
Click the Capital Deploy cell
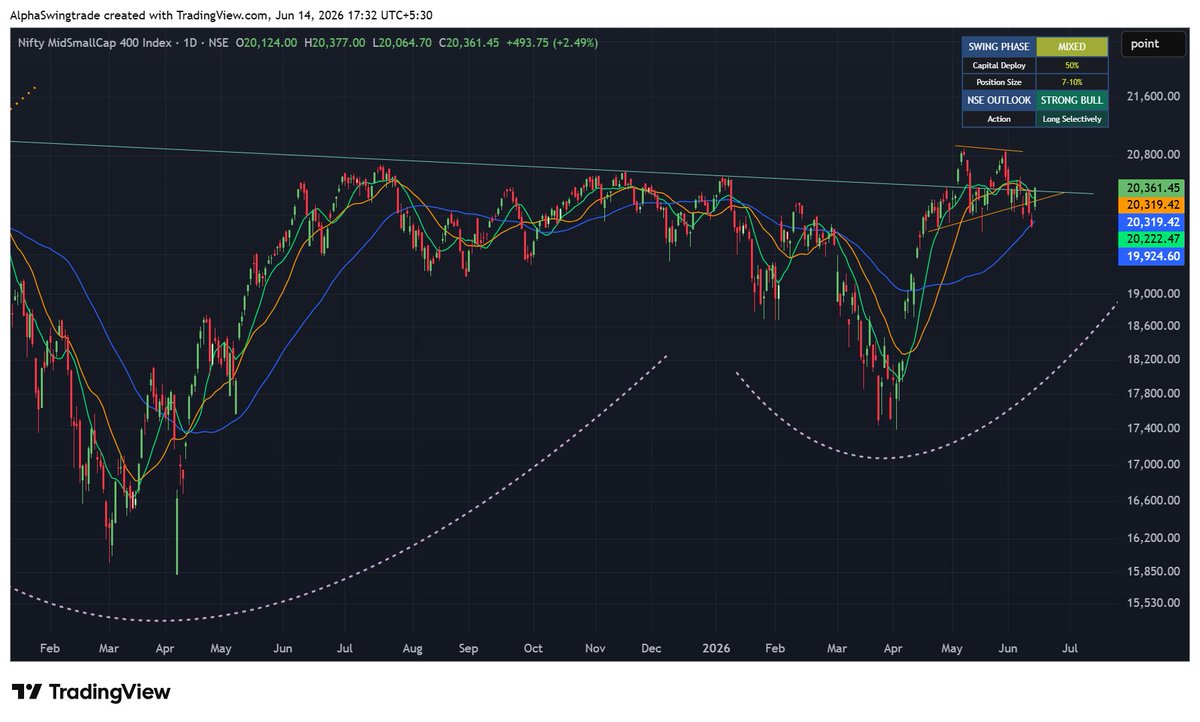click(x=999, y=65)
